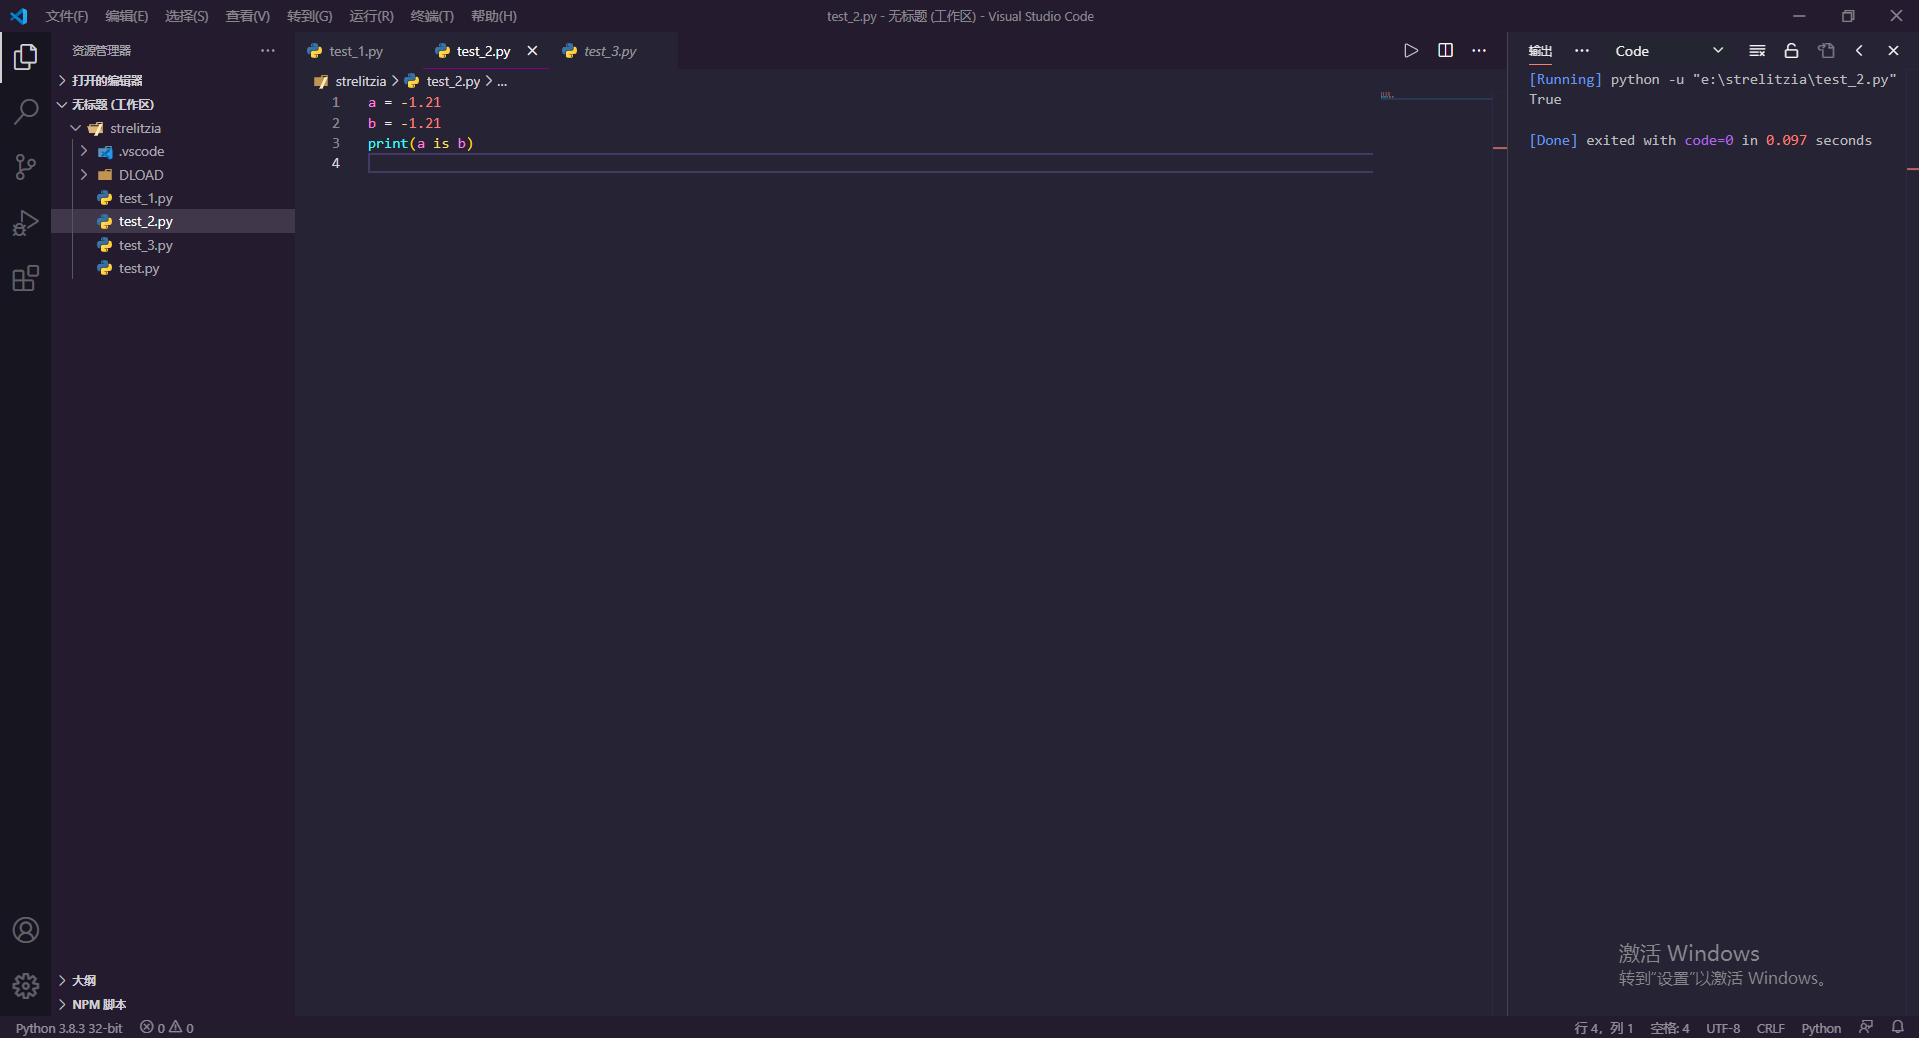This screenshot has width=1919, height=1038.
Task: Select Python 3.8.3 32-bit interpreter
Action: (69, 1028)
